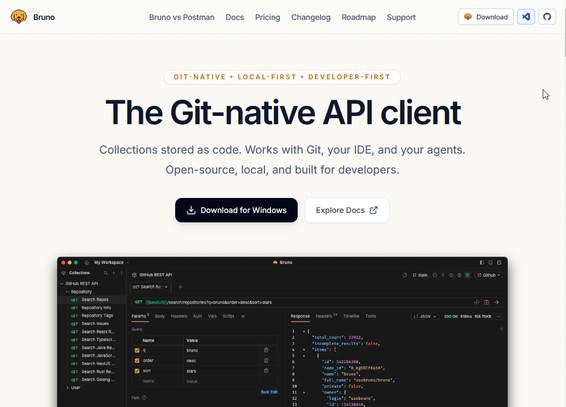
Task: Open the Pricing nav item
Action: click(267, 17)
